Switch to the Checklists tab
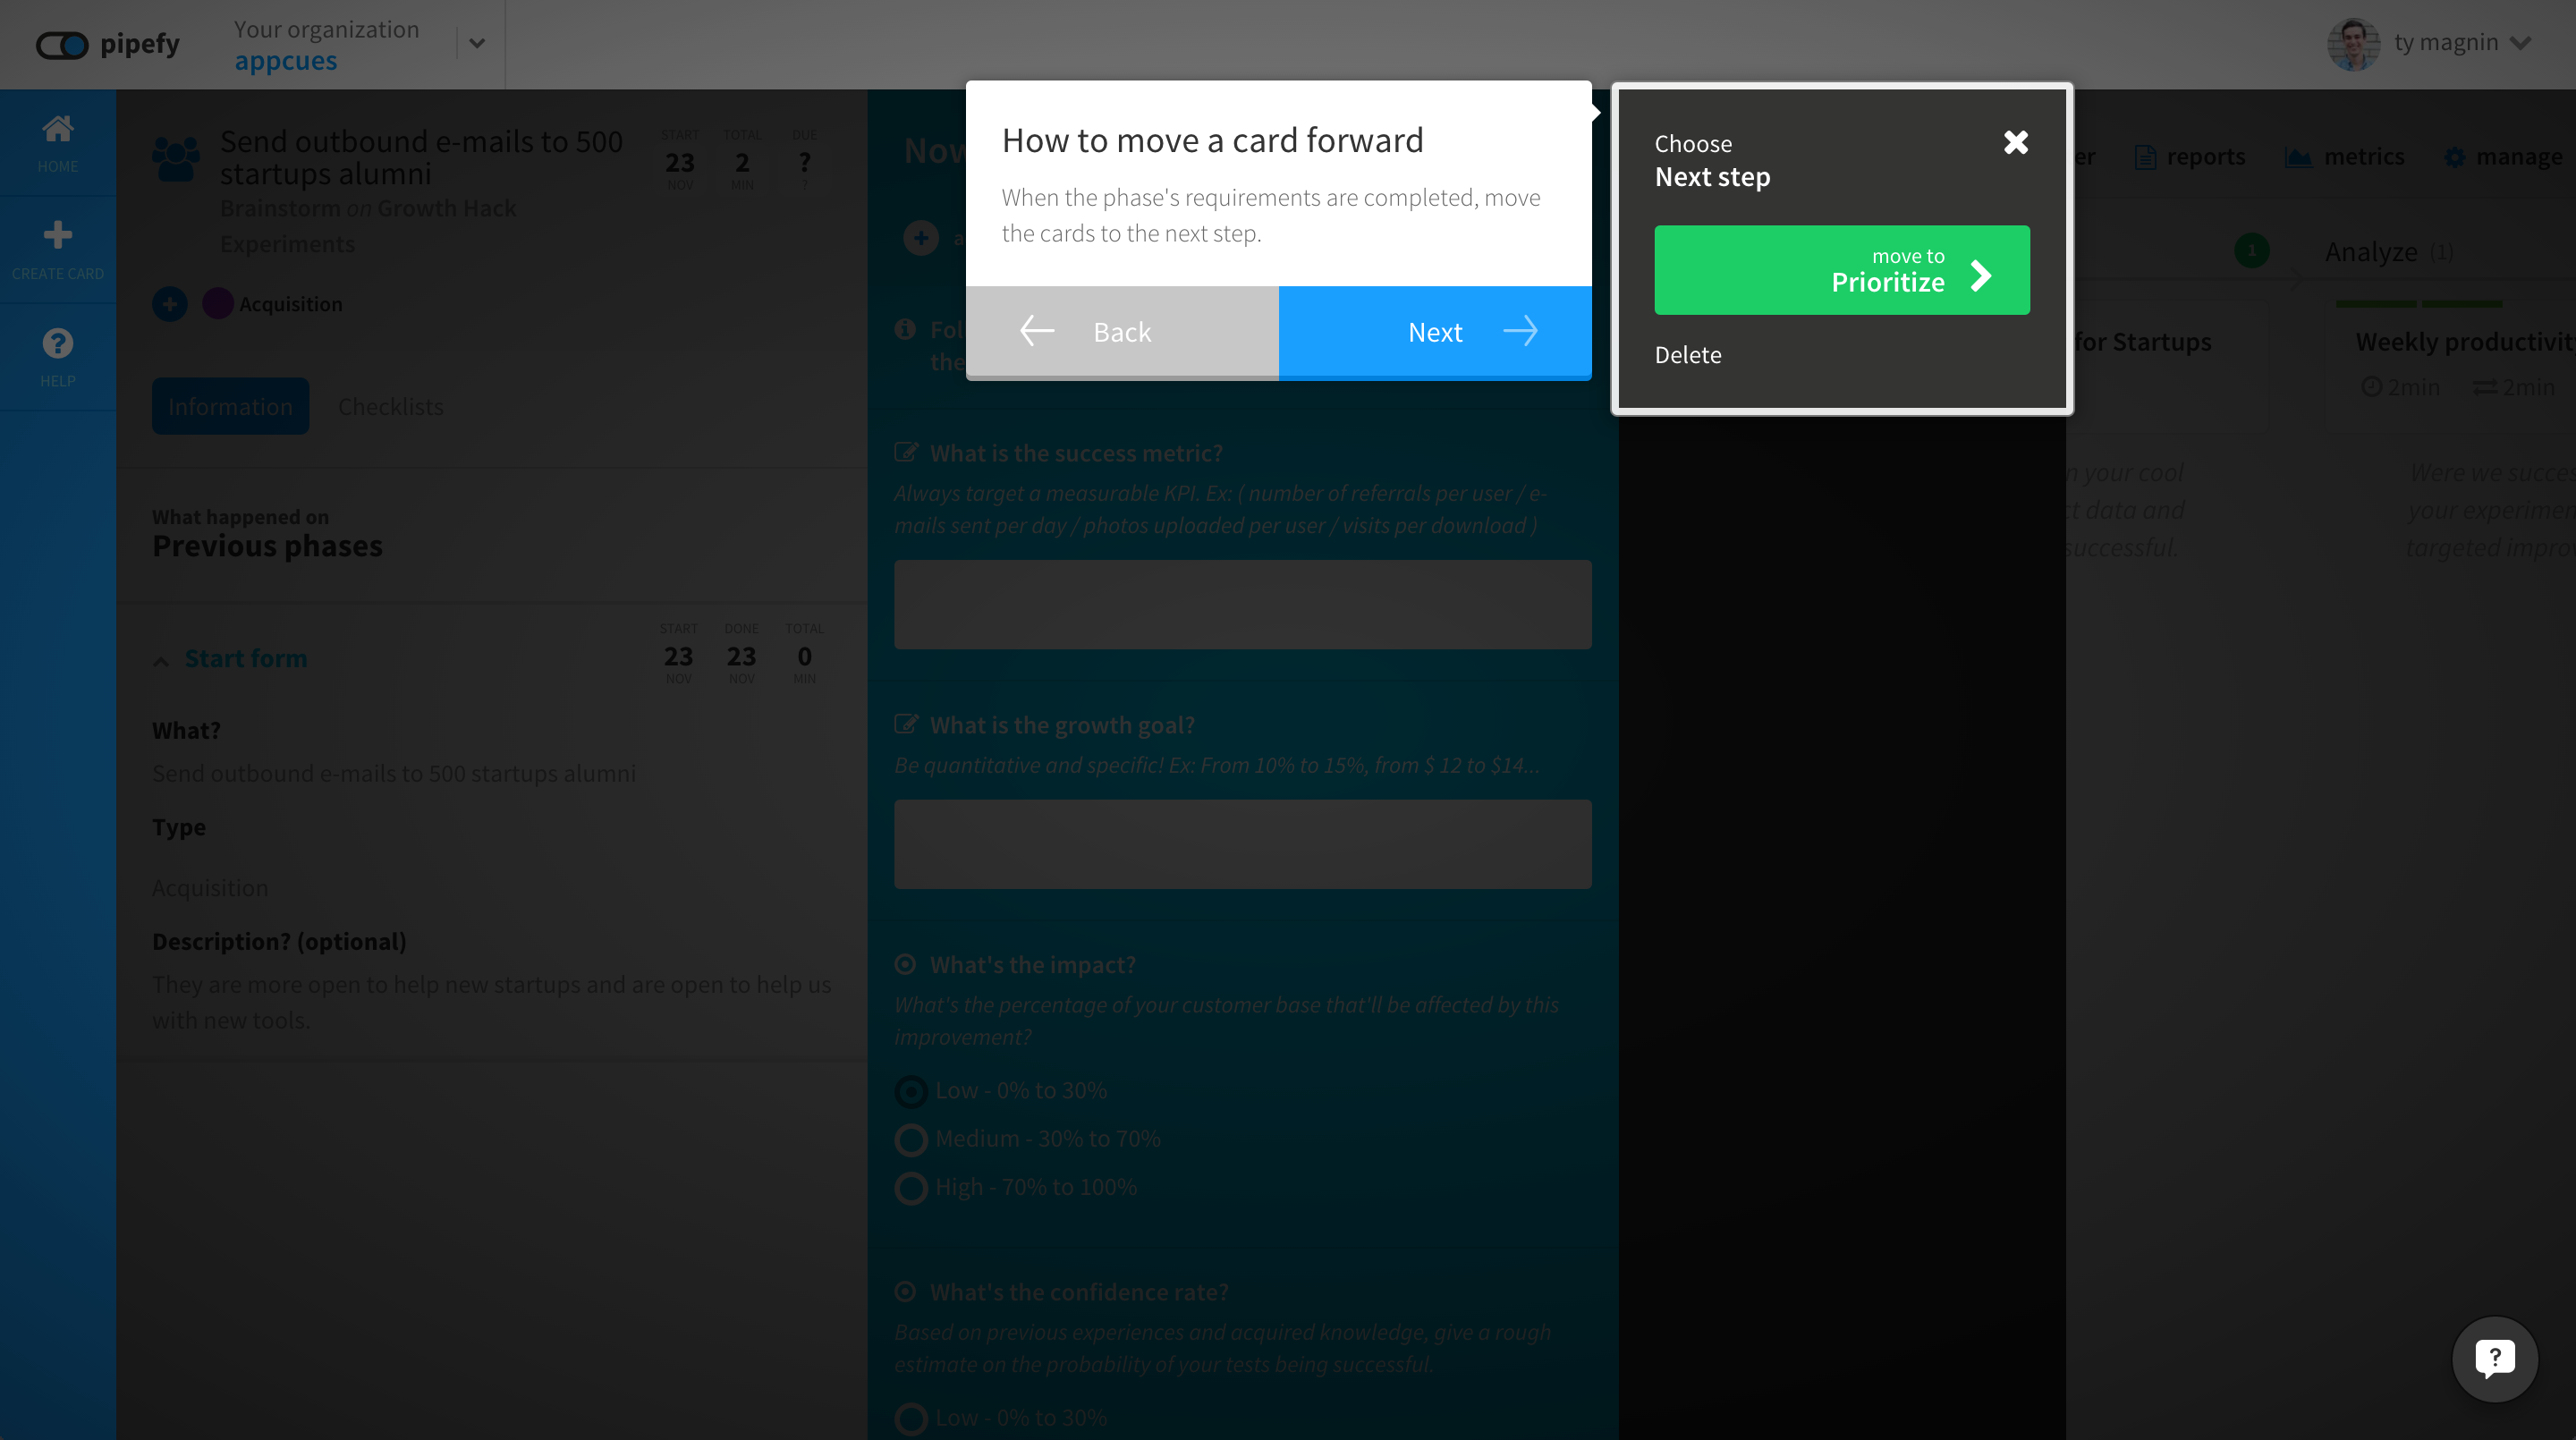The image size is (2576, 1440). coord(390,406)
